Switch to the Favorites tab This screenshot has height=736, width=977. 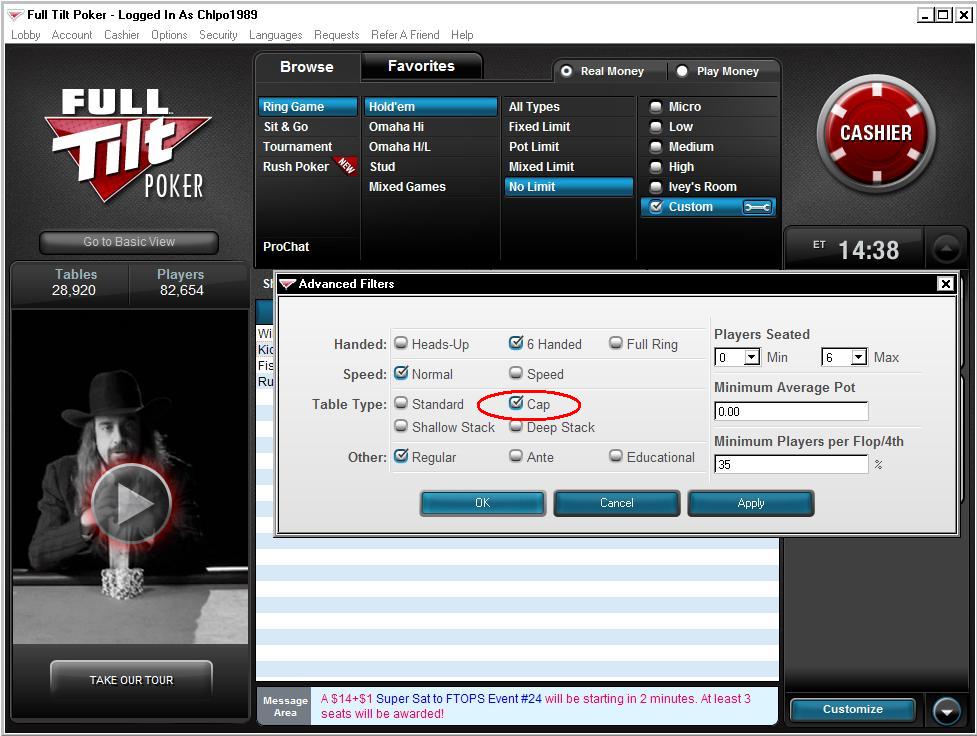tap(421, 66)
